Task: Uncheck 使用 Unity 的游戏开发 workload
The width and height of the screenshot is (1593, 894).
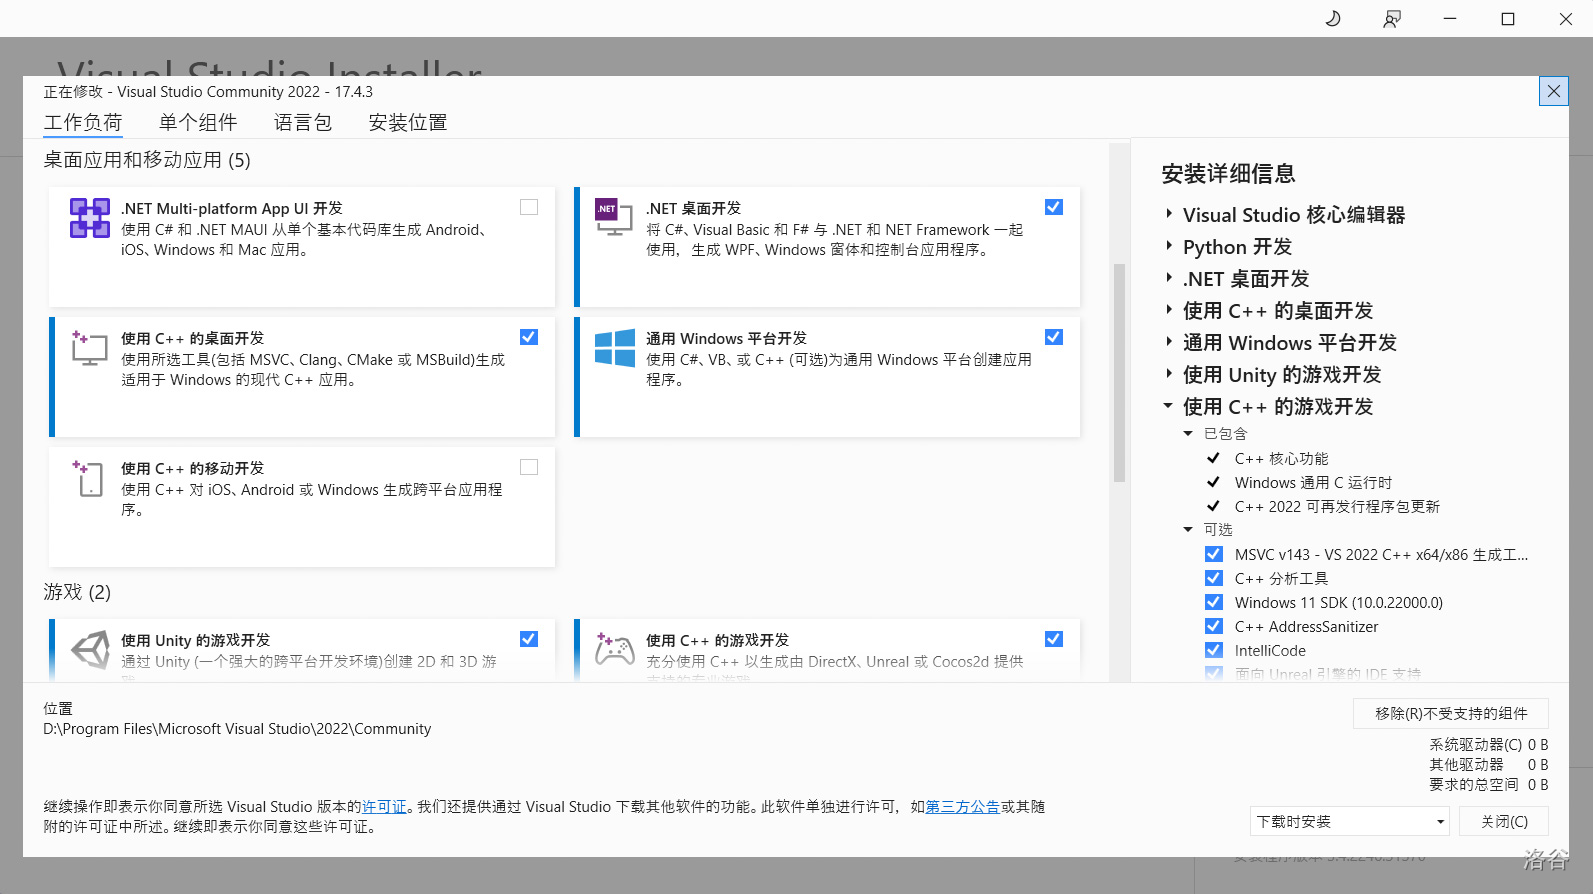Action: [x=529, y=639]
